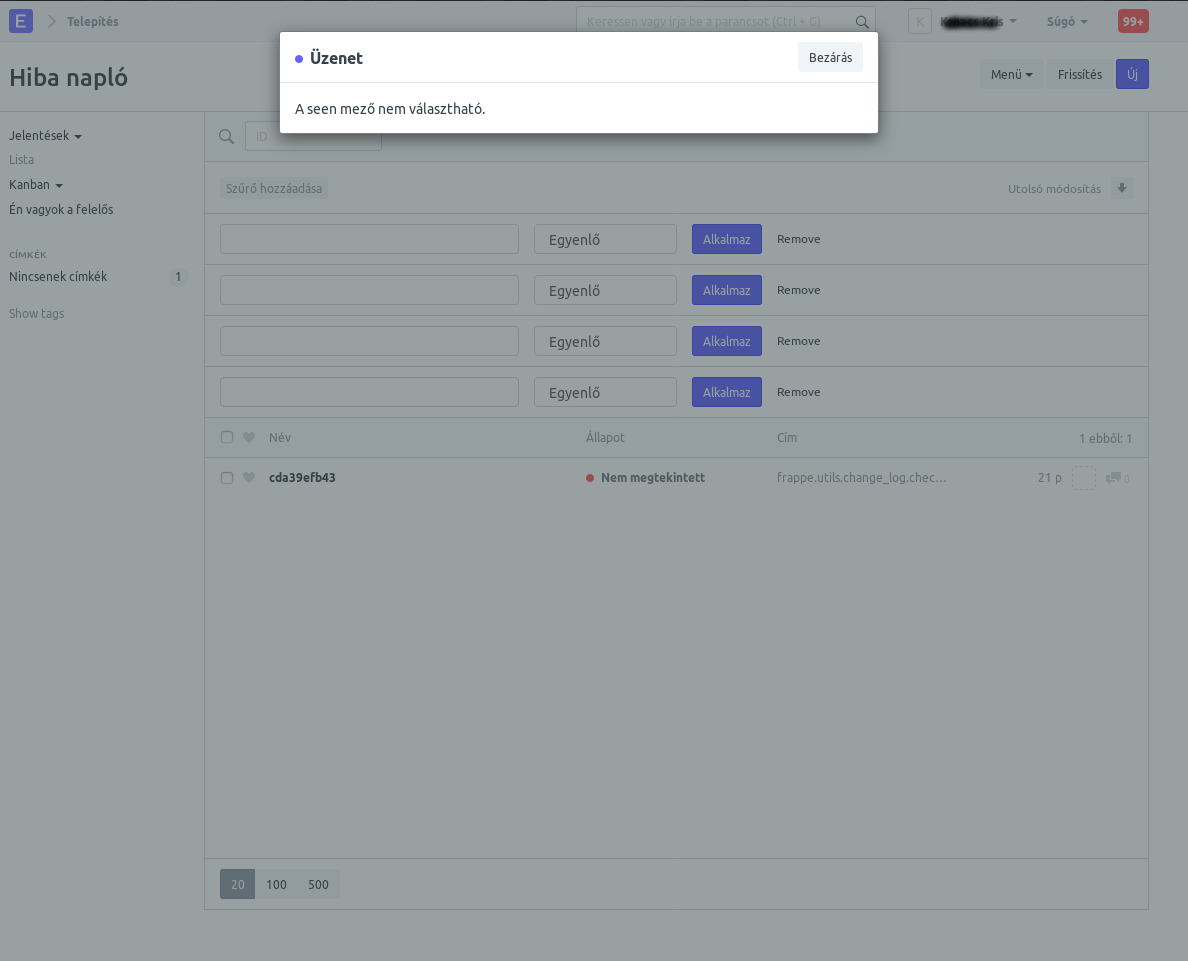Remove the second filter row

(799, 290)
